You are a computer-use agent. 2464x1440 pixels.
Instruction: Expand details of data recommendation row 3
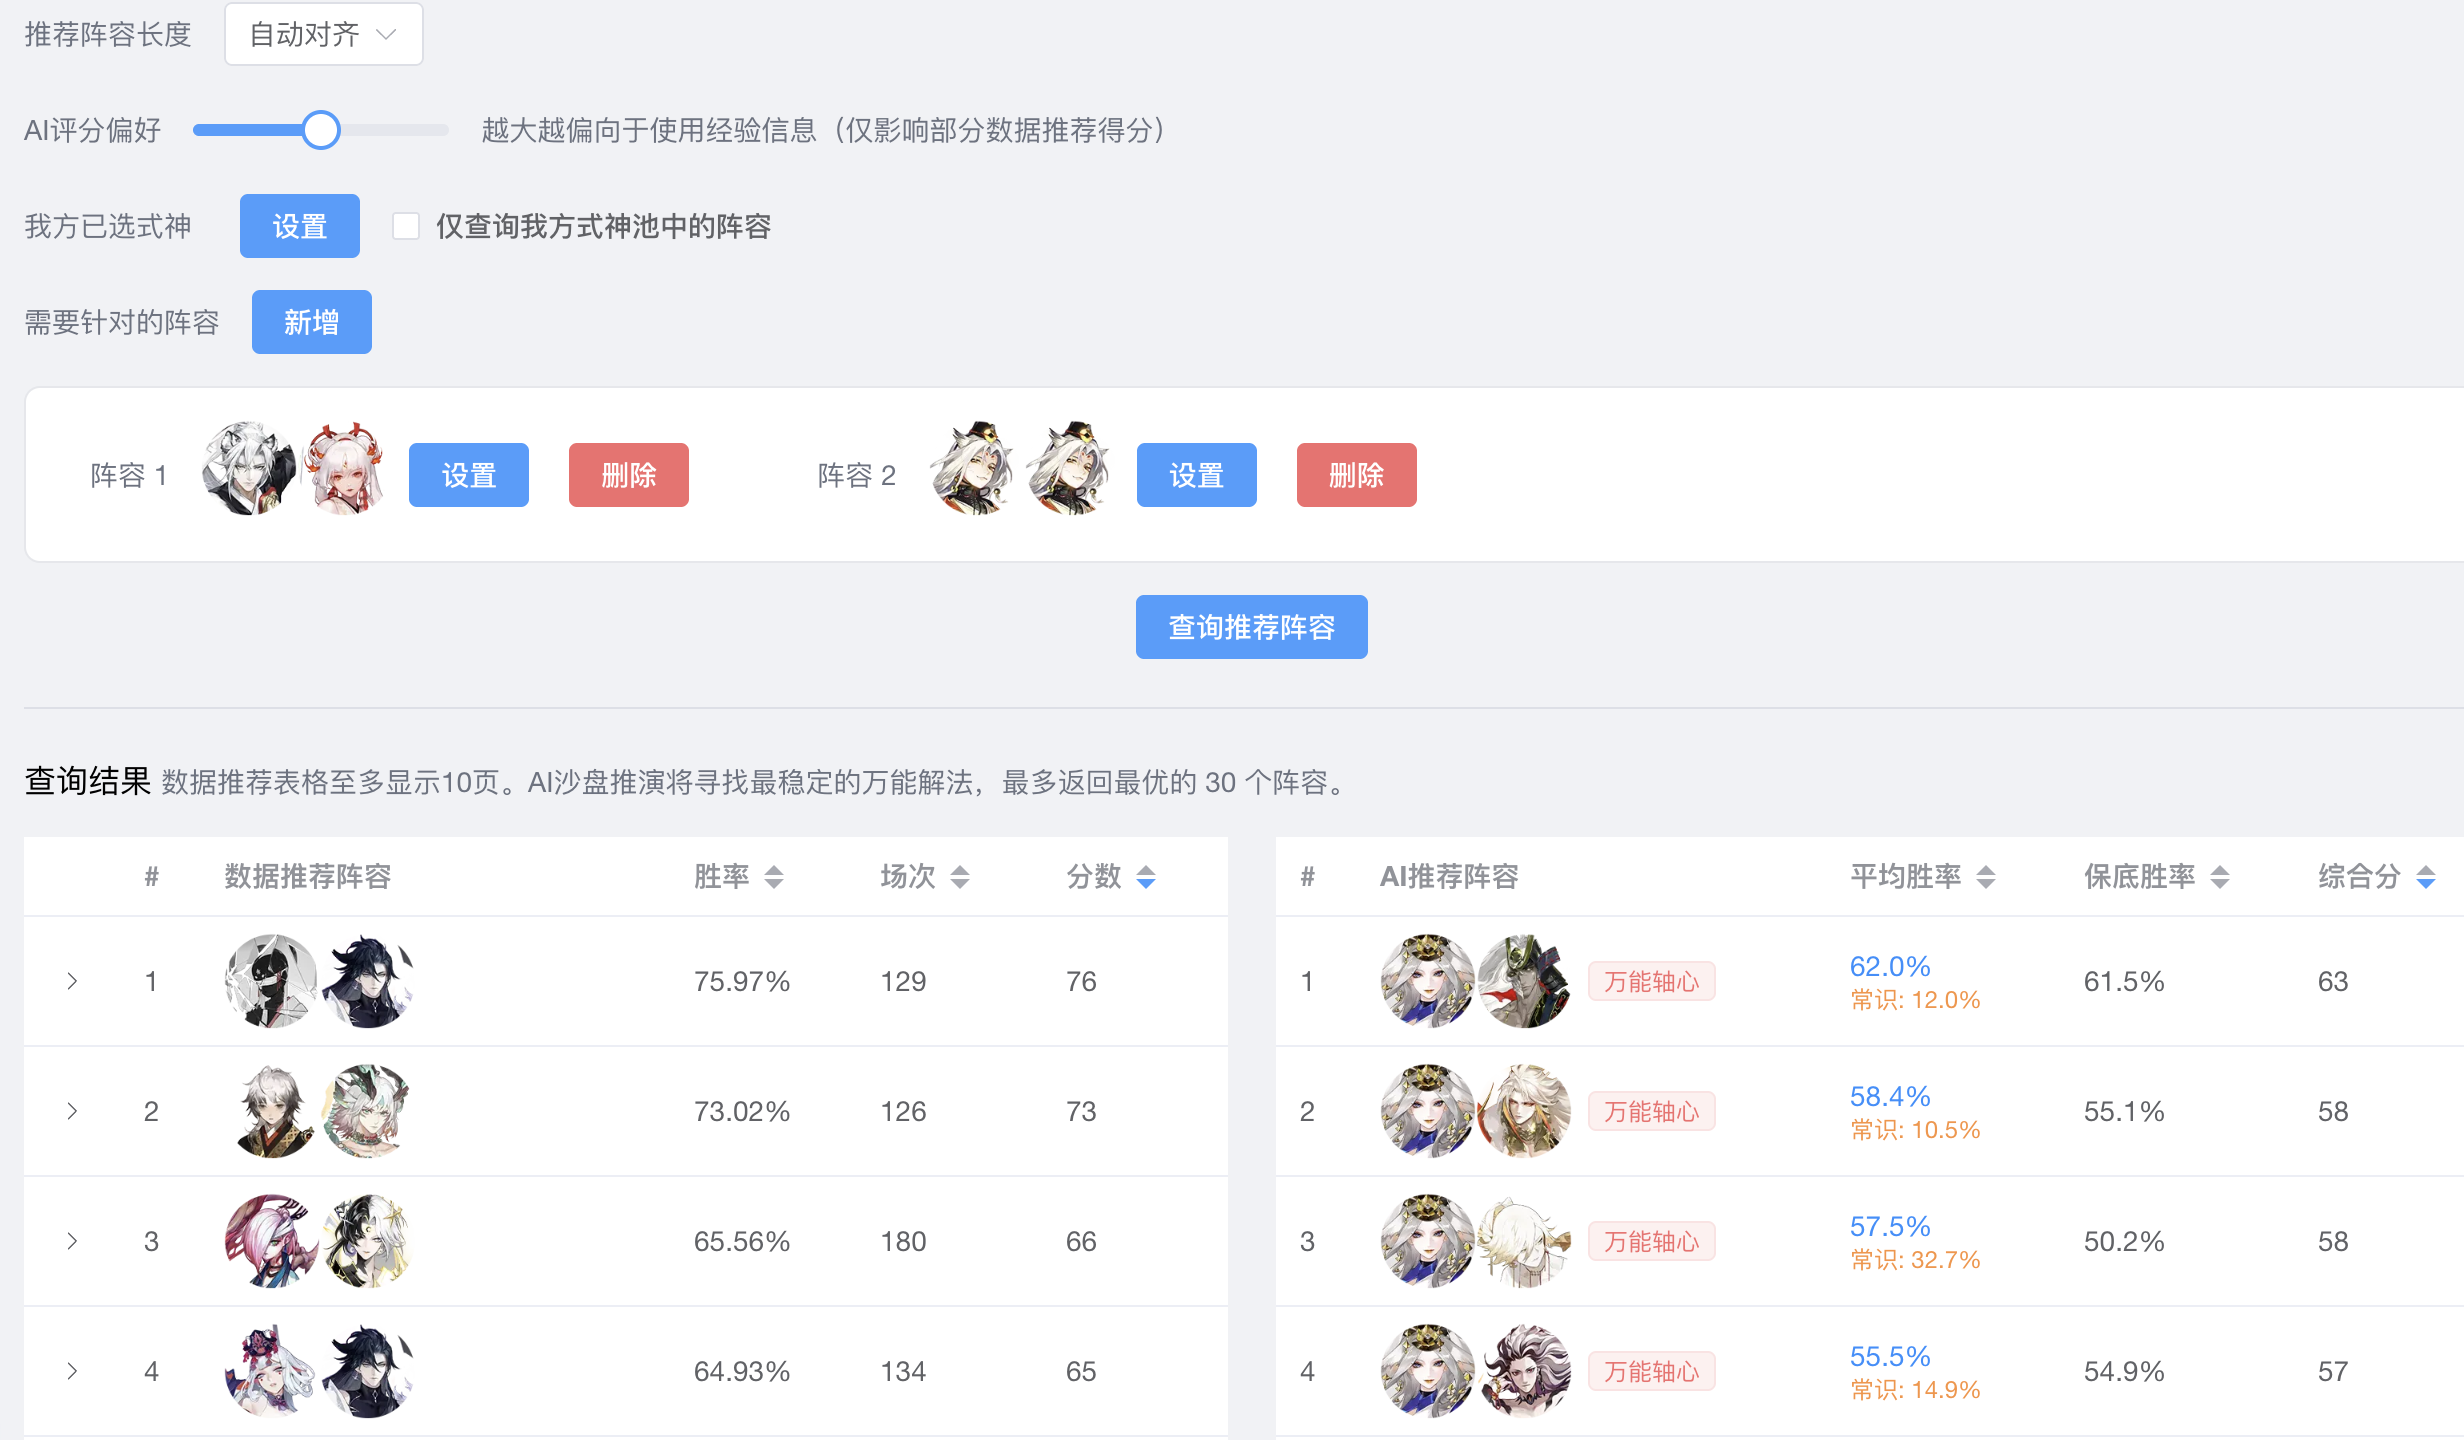pyautogui.click(x=72, y=1241)
